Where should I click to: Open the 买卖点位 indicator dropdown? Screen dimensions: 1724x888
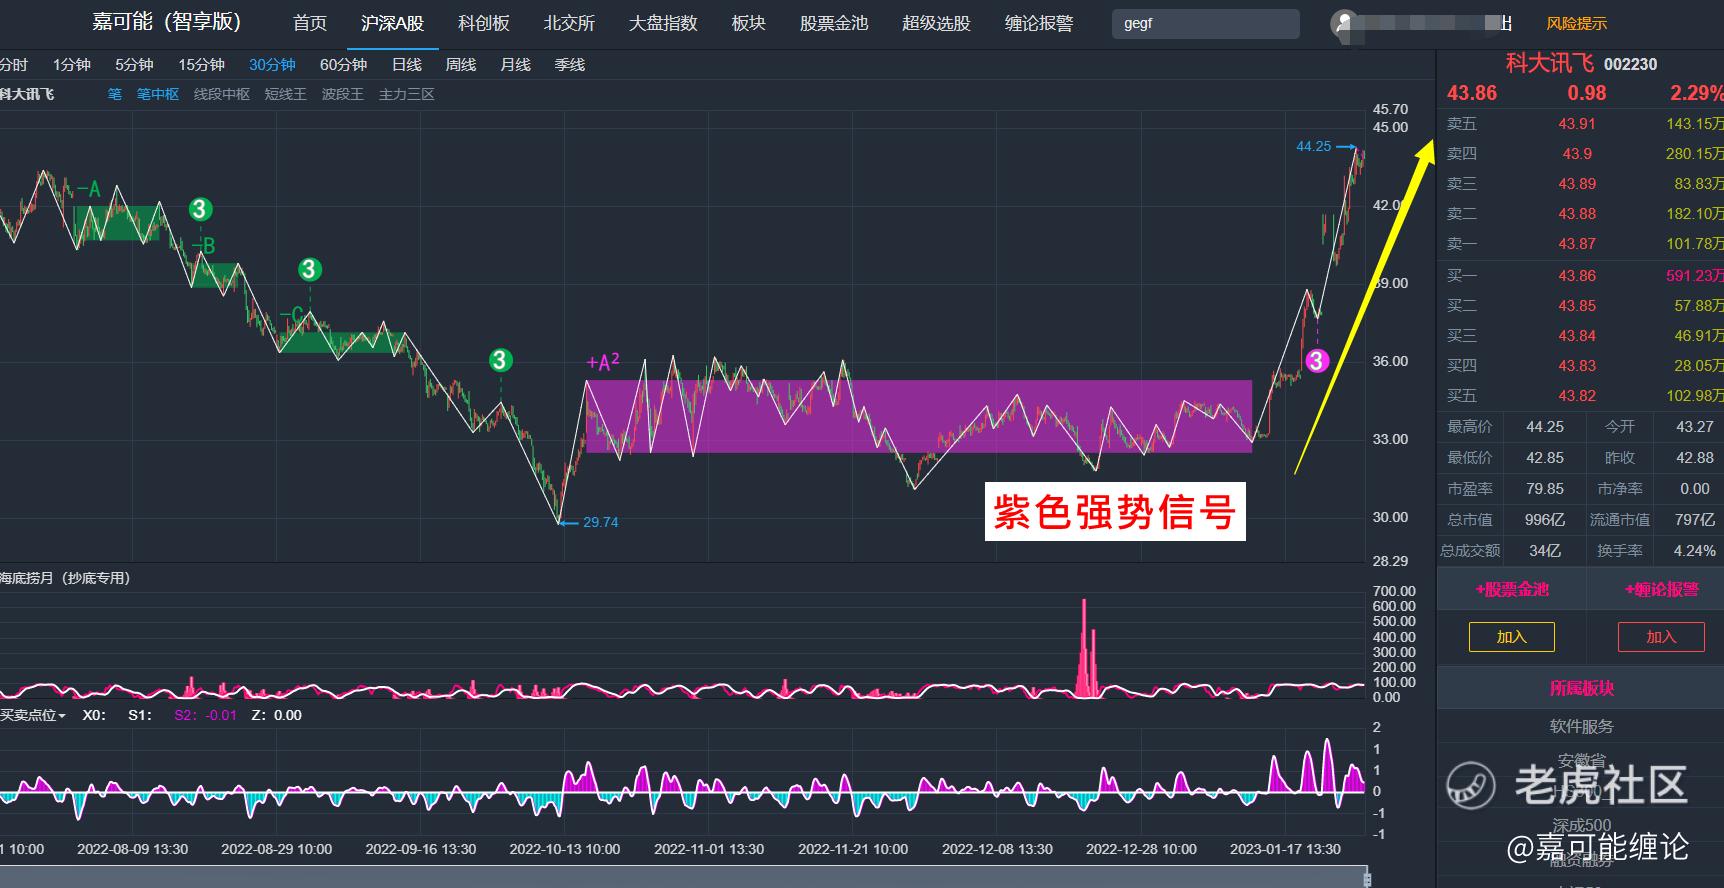point(33,715)
